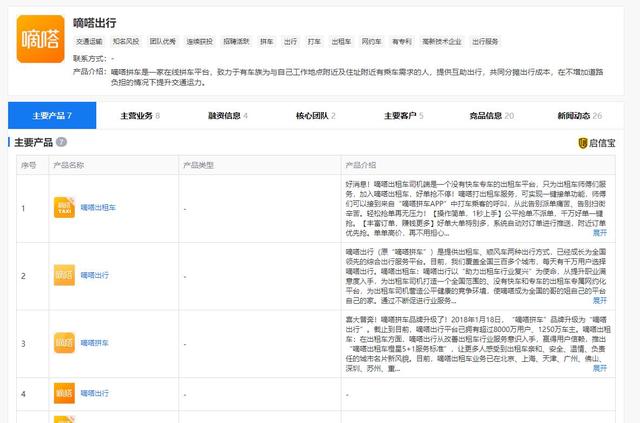The height and width of the screenshot is (423, 640).
Task: Click the 网约车 tag
Action: coord(371,41)
